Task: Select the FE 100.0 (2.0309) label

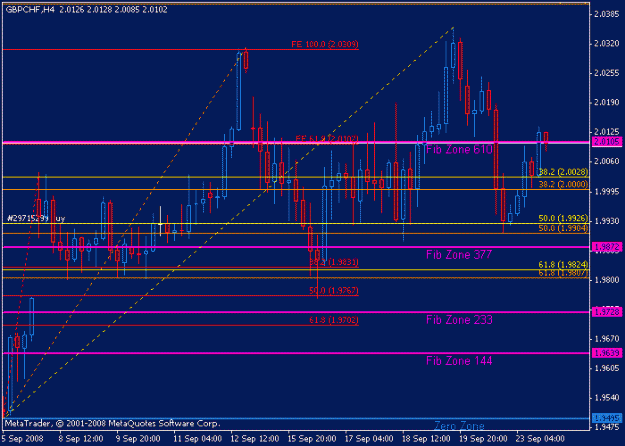Action: pos(325,44)
